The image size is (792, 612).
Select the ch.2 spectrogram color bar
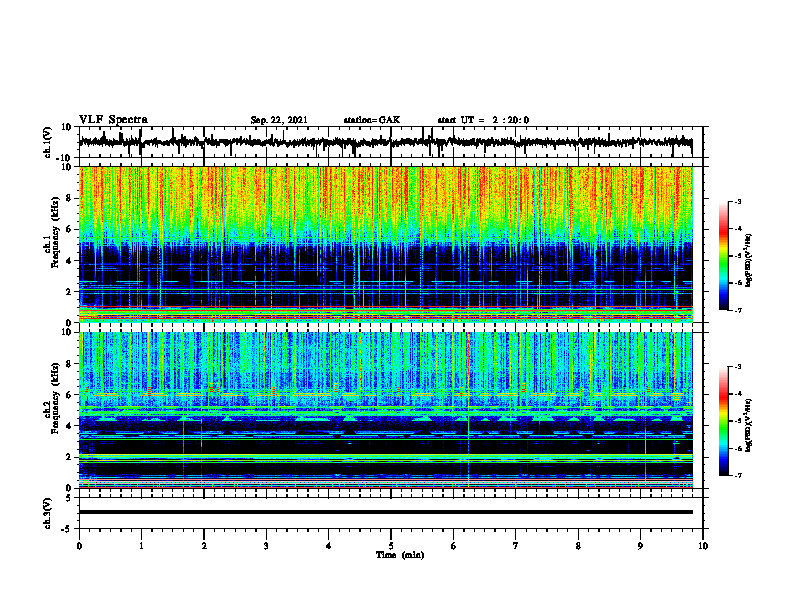coord(723,421)
